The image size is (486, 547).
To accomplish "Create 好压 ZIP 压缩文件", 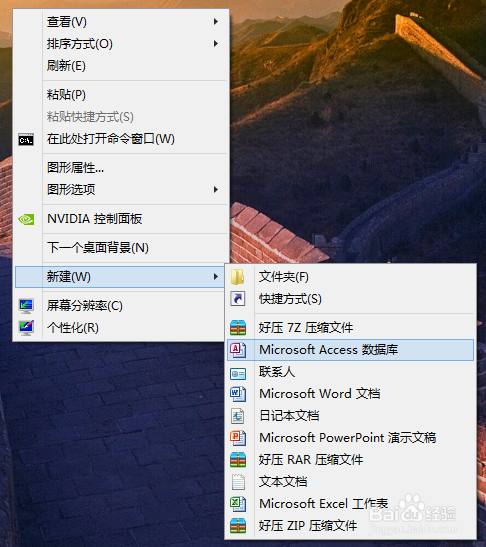I will 350,525.
